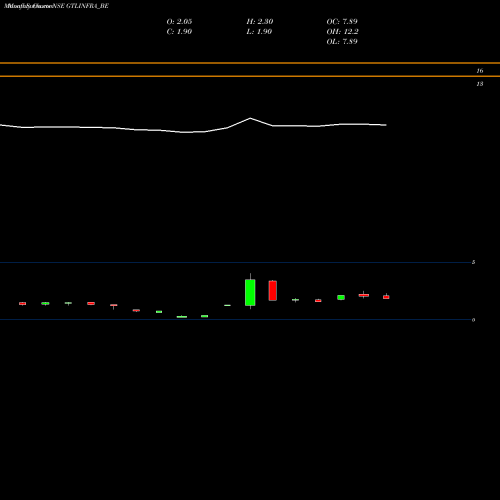This screenshot has height=500, width=500.
Task: Select the low price label L: 1.90
Action: pyautogui.click(x=259, y=32)
